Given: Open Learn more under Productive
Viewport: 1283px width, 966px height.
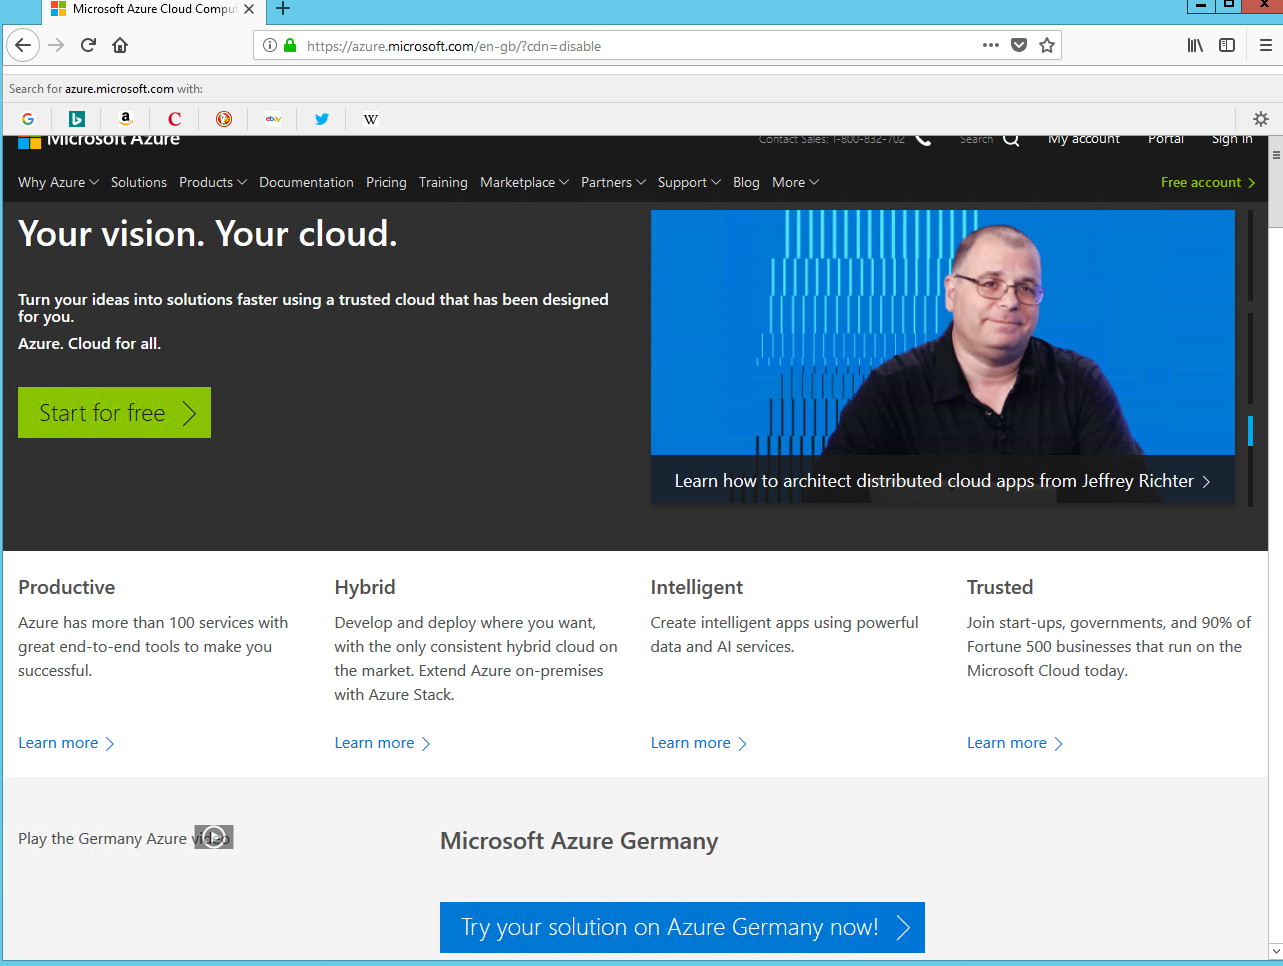Looking at the screenshot, I should pos(66,743).
